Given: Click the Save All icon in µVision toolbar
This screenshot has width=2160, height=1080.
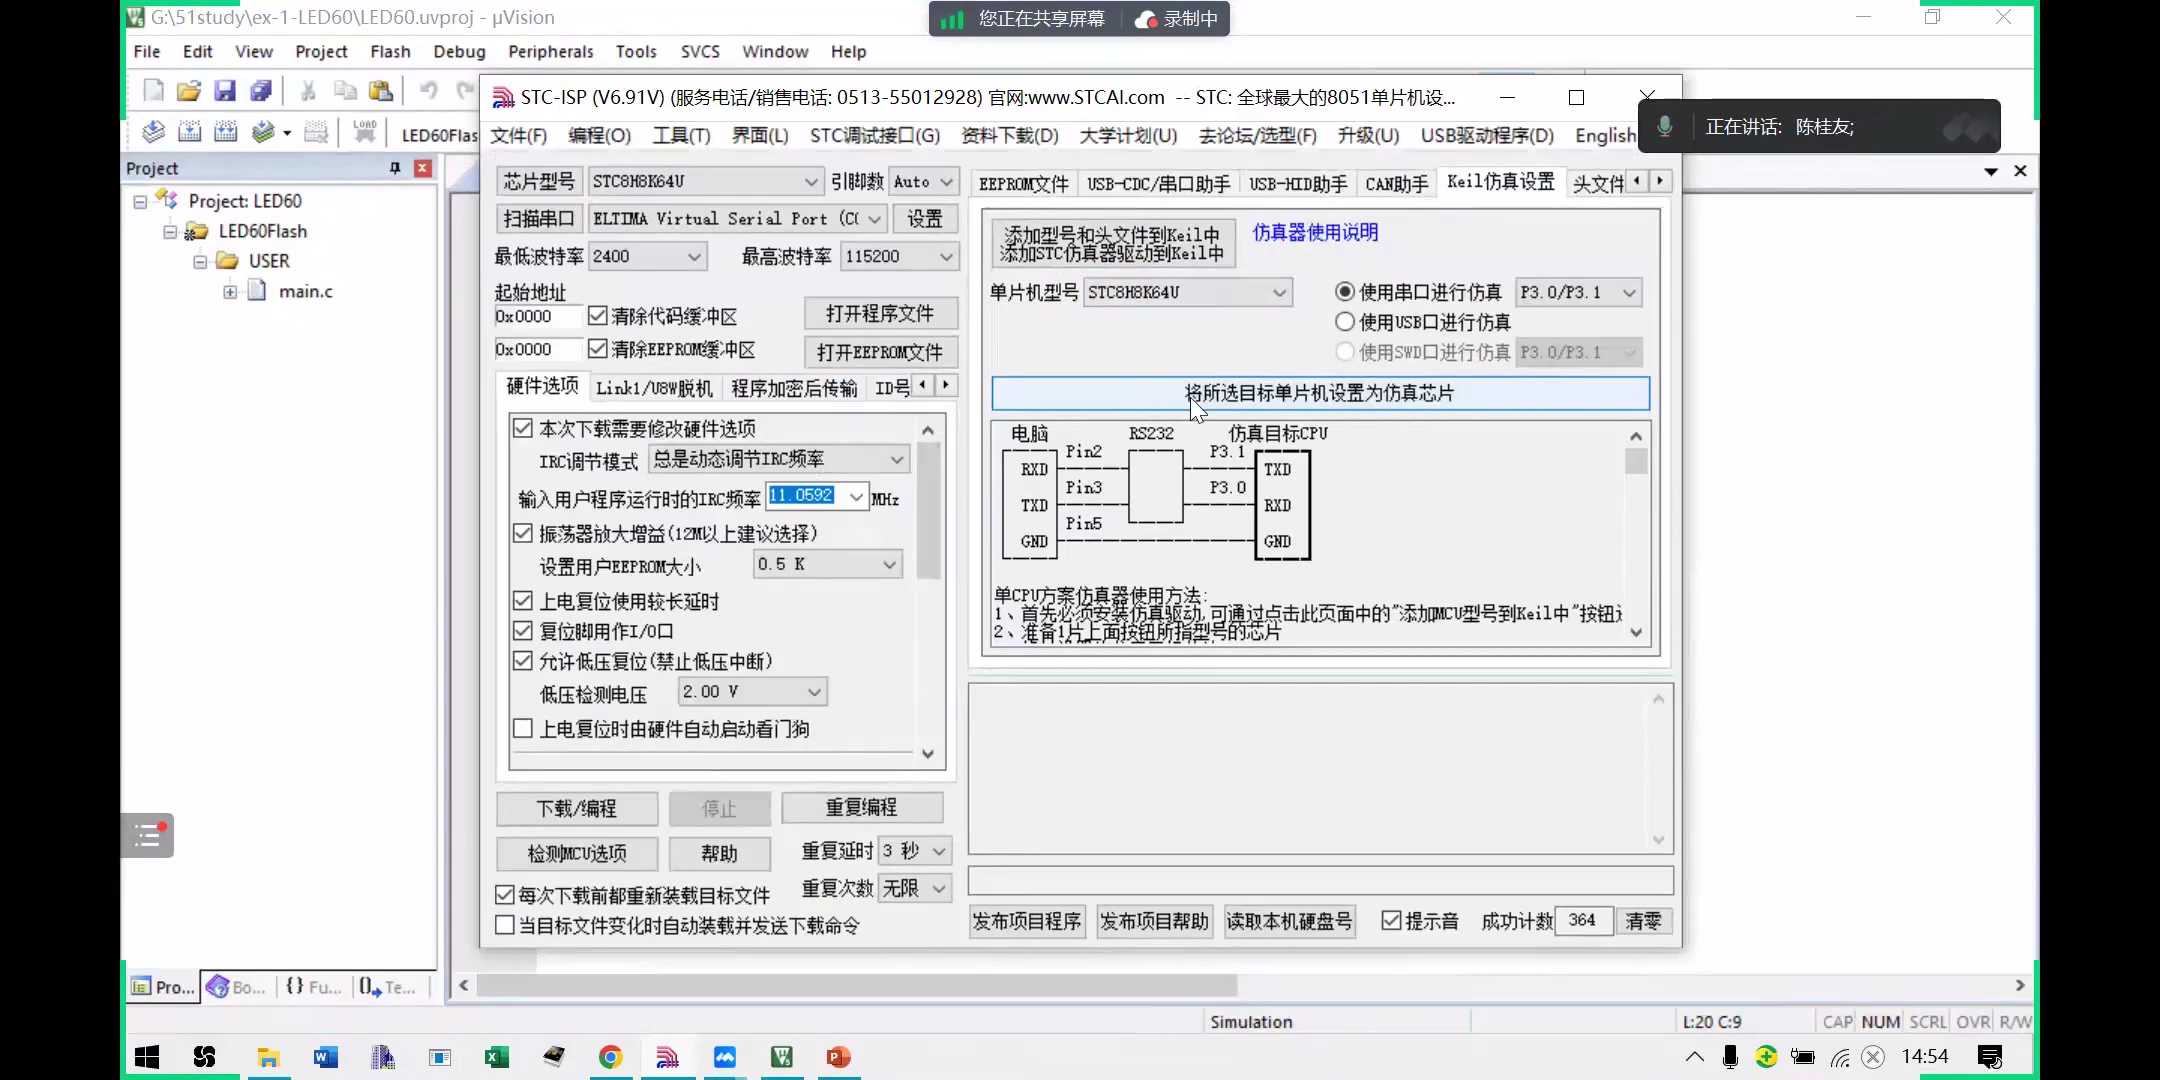Looking at the screenshot, I should pos(261,91).
